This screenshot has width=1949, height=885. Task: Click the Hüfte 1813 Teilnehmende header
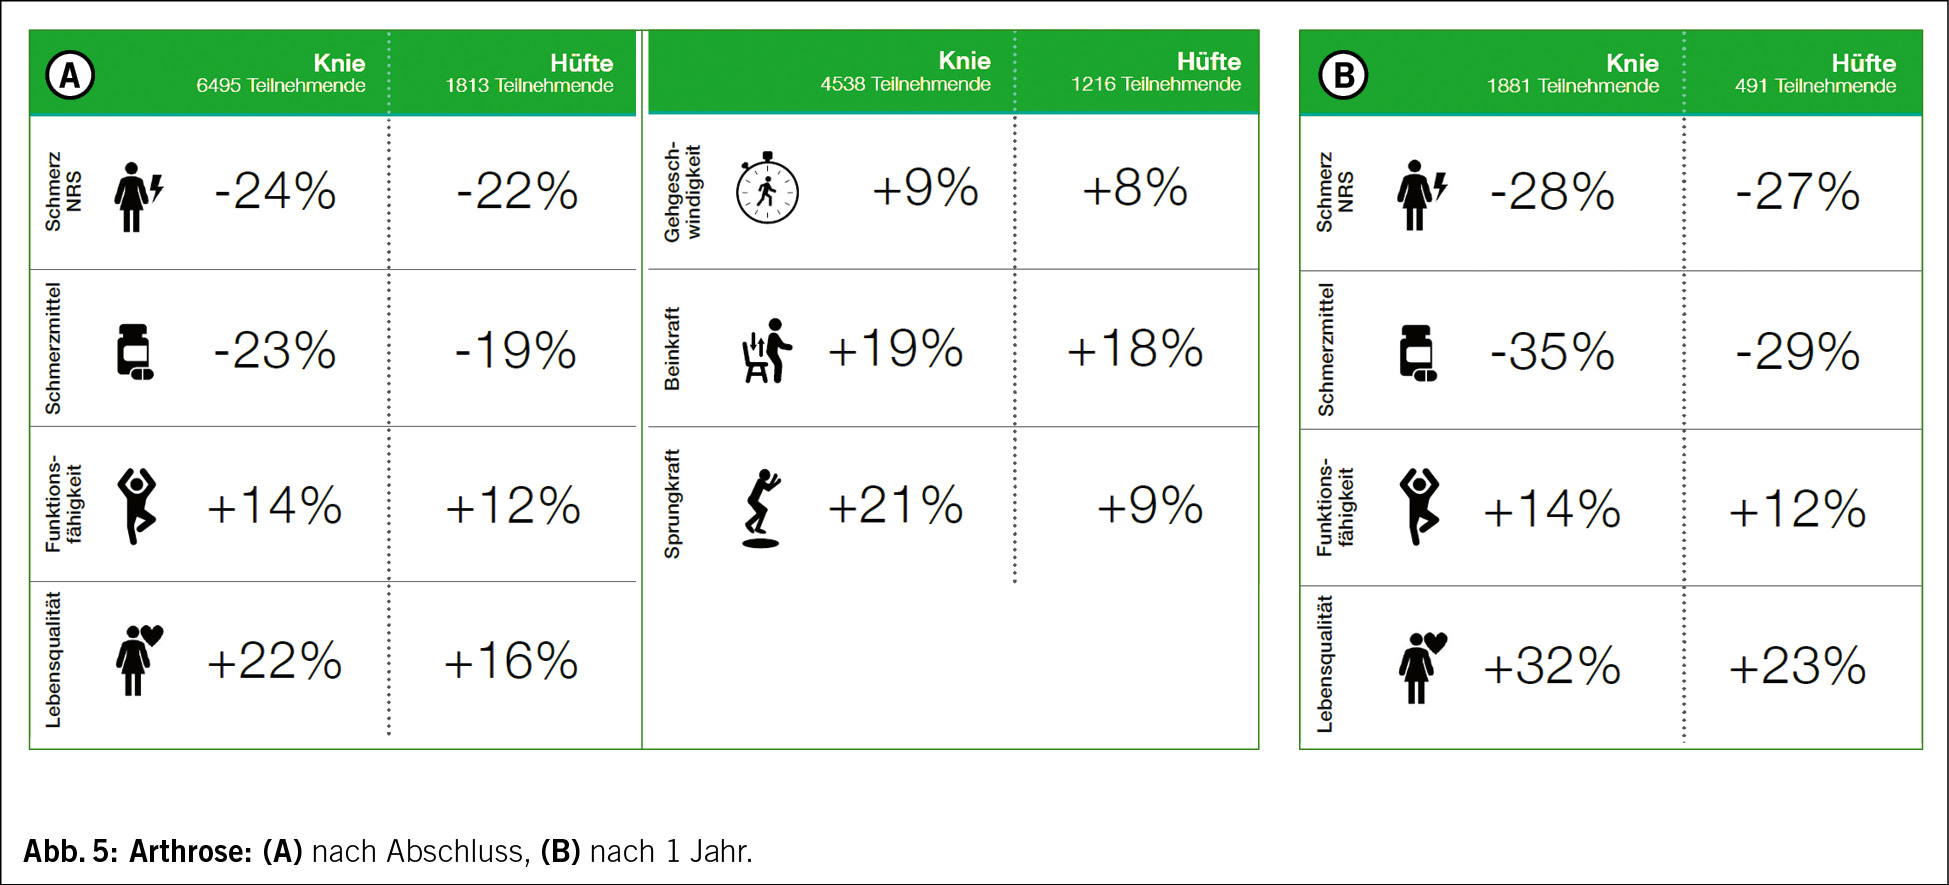[x=529, y=73]
